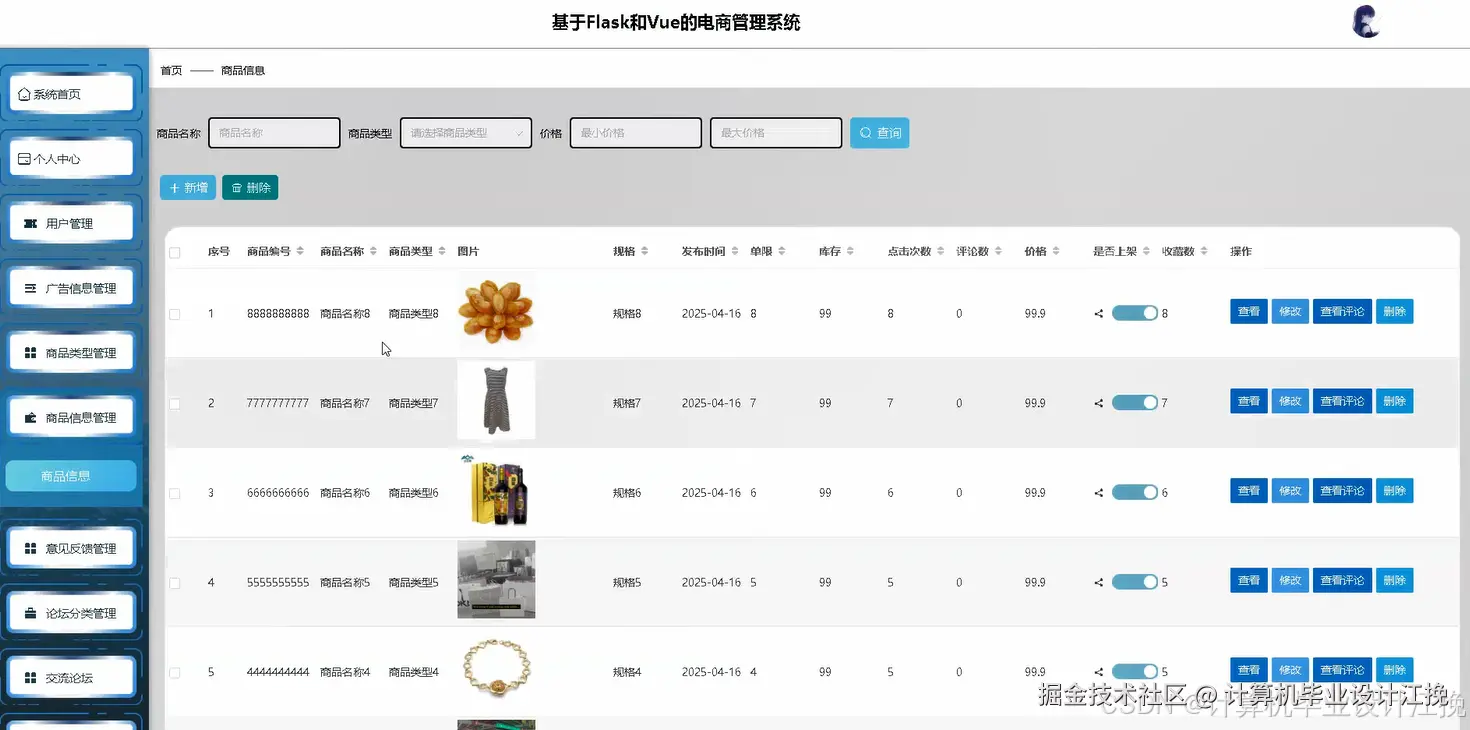Screen dimensions: 1470x730
Task: Sort by 规格 column arrows
Action: click(x=645, y=251)
